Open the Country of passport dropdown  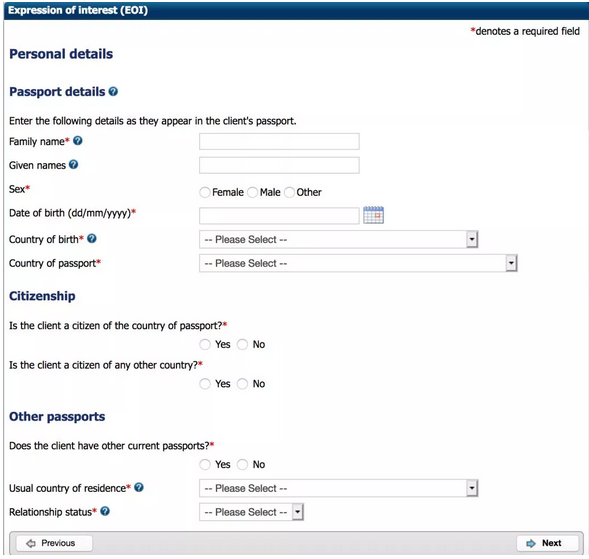tap(358, 263)
